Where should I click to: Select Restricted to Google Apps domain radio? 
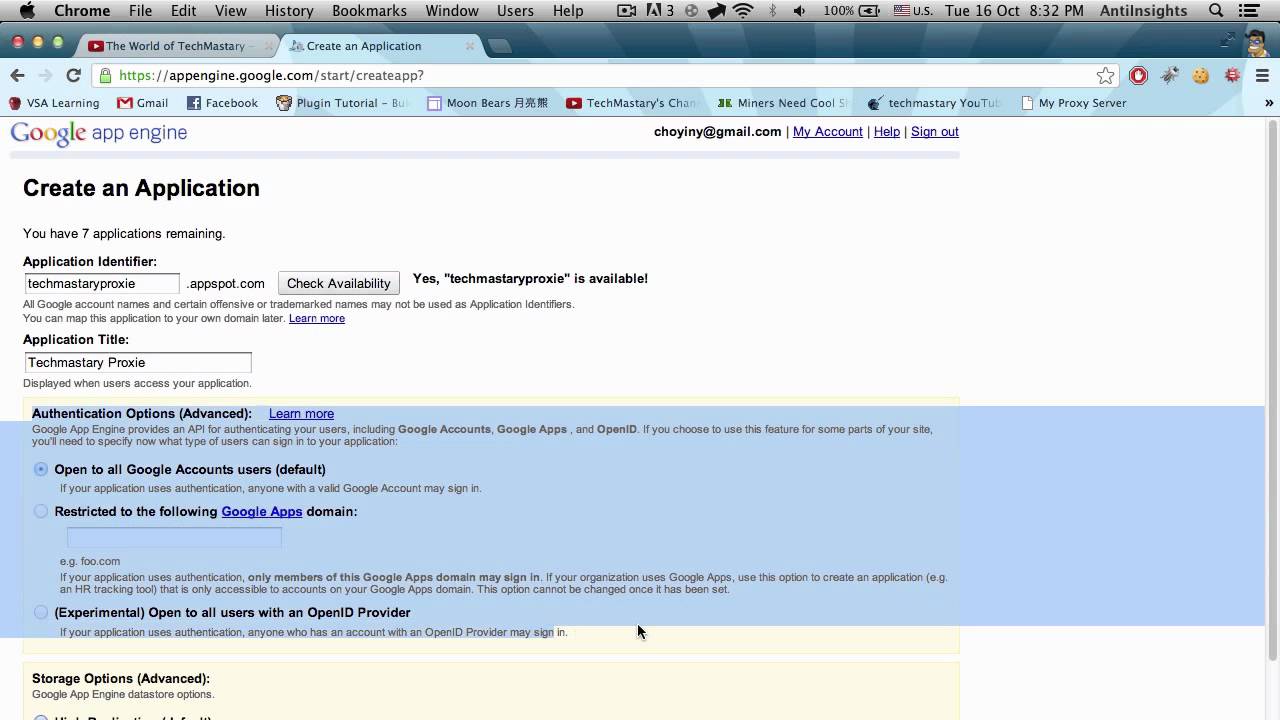tap(41, 511)
